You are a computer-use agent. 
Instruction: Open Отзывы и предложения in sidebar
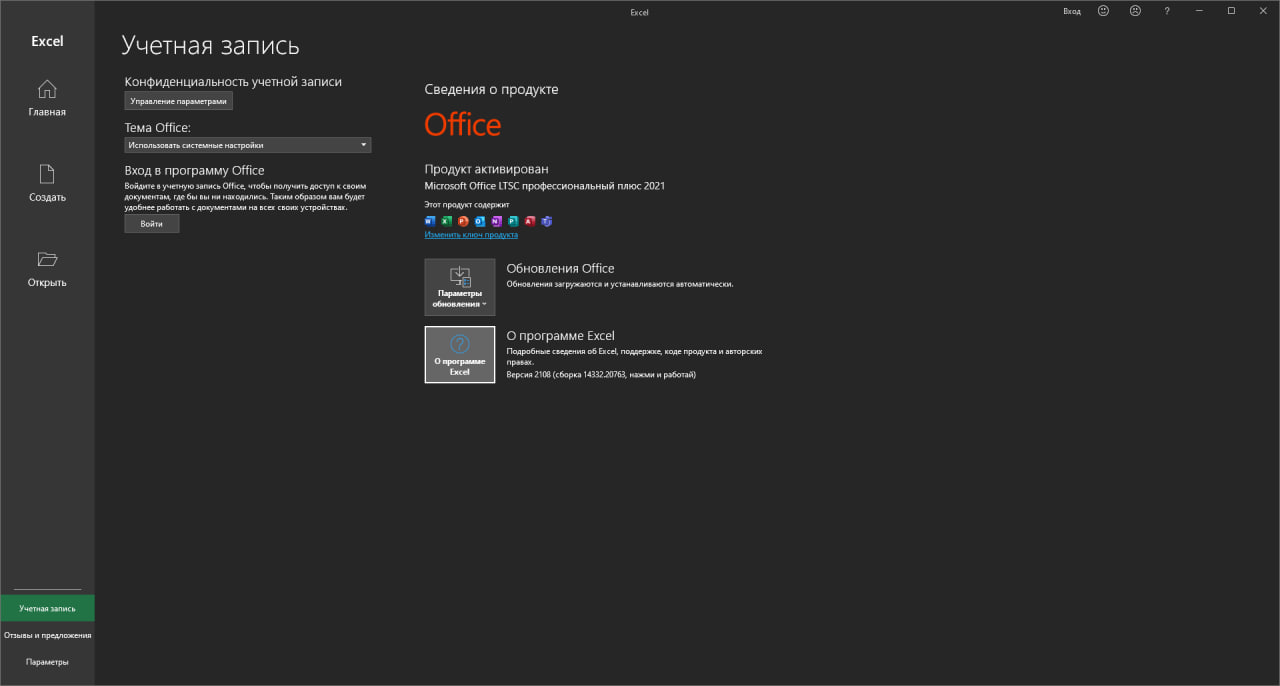[x=47, y=635]
